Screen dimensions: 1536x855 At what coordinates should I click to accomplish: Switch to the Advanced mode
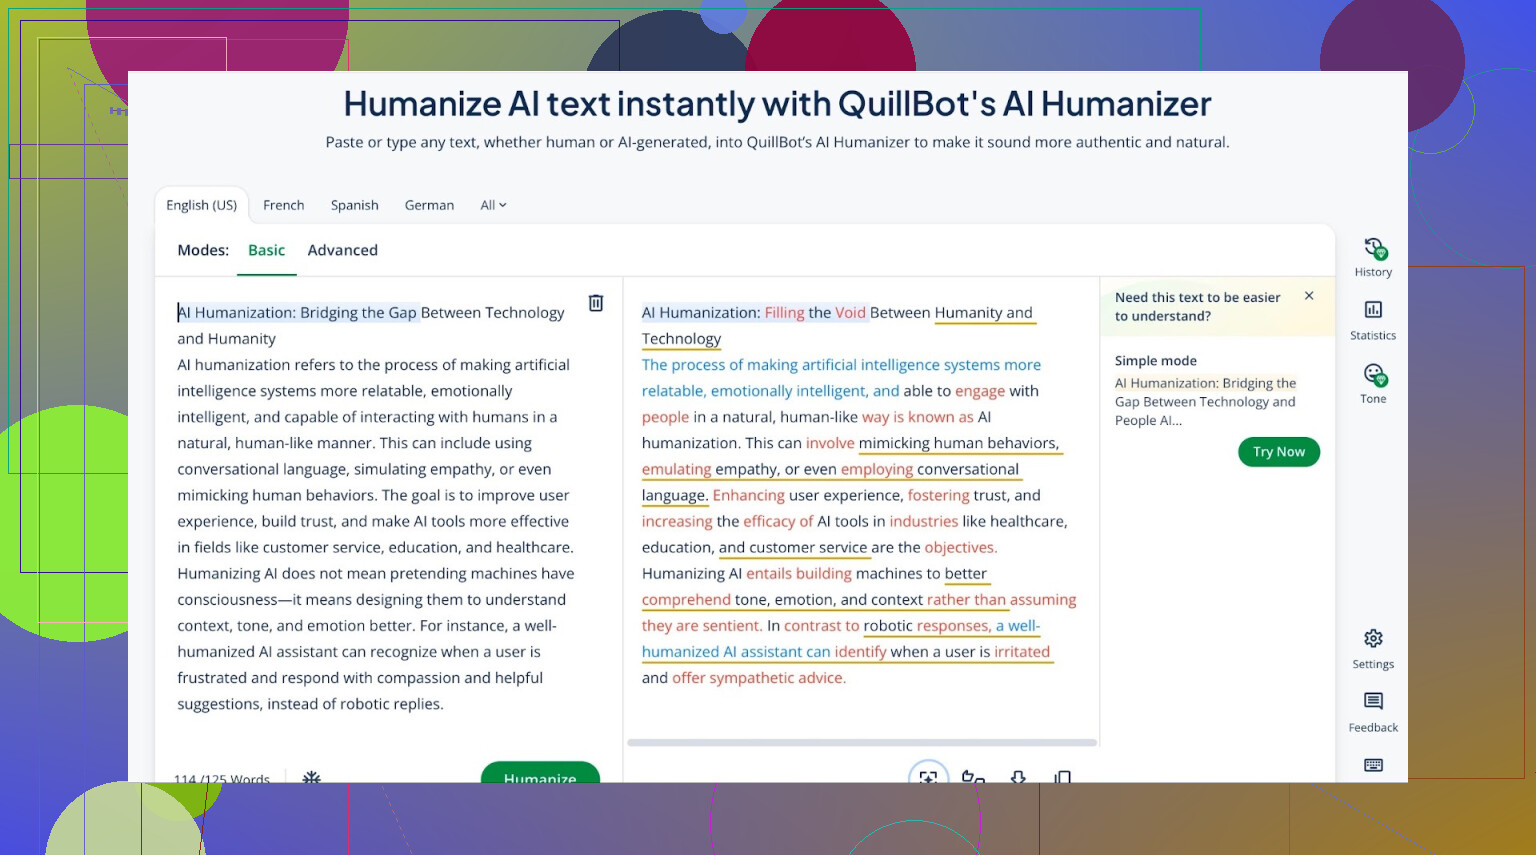(342, 250)
